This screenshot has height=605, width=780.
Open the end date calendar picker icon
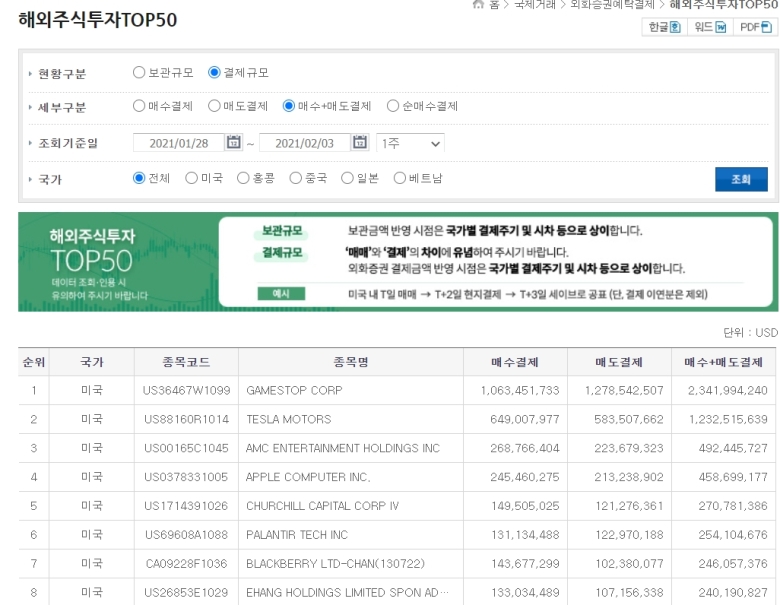[361, 144]
